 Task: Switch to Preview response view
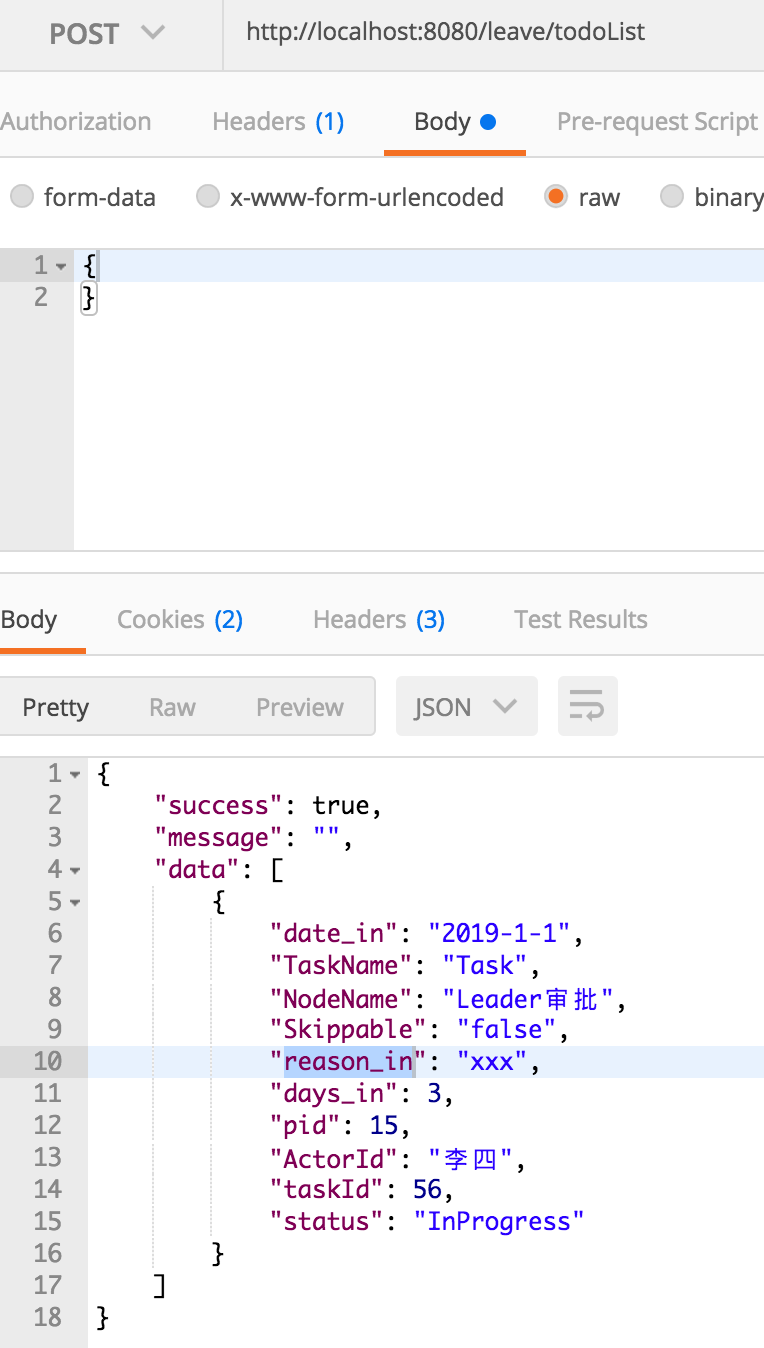click(x=300, y=707)
